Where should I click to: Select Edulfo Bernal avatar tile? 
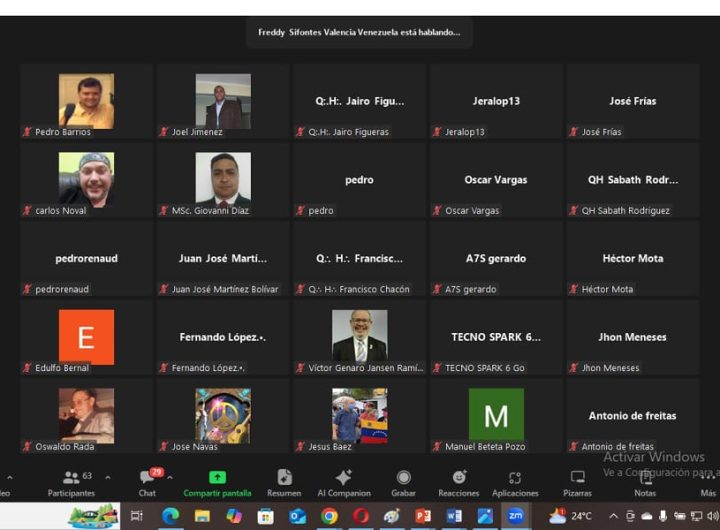[86, 337]
